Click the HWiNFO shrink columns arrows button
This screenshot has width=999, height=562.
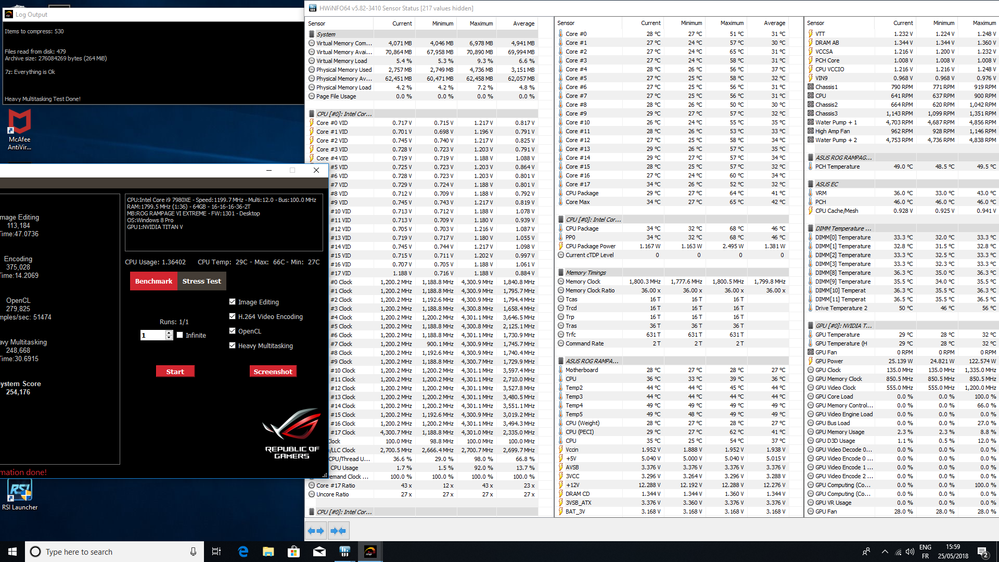coord(338,530)
